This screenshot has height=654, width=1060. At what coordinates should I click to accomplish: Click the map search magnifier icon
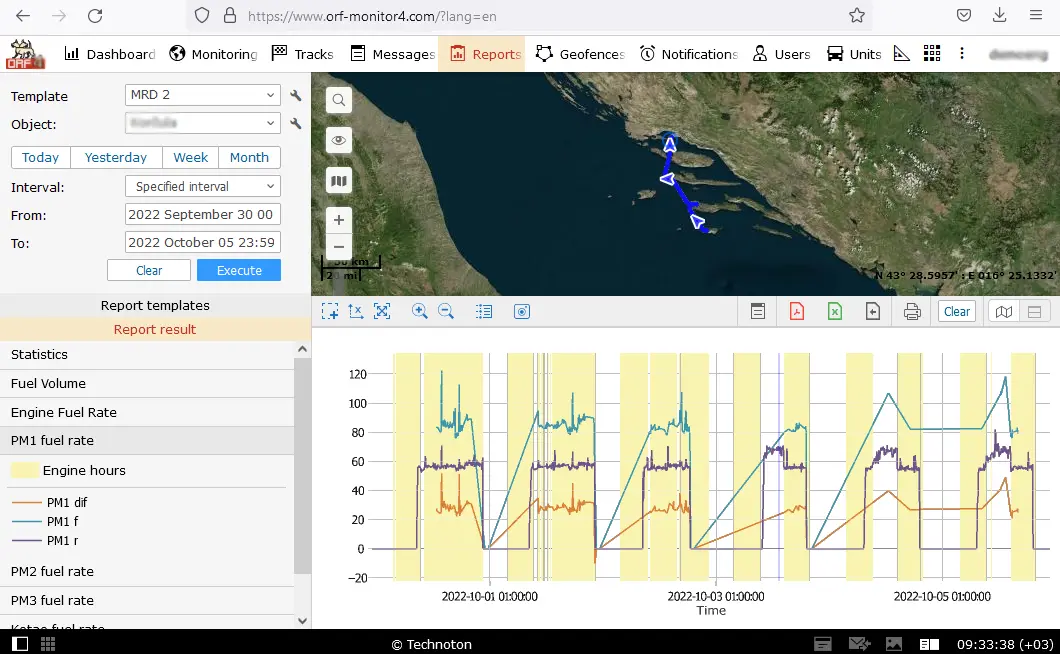339,100
